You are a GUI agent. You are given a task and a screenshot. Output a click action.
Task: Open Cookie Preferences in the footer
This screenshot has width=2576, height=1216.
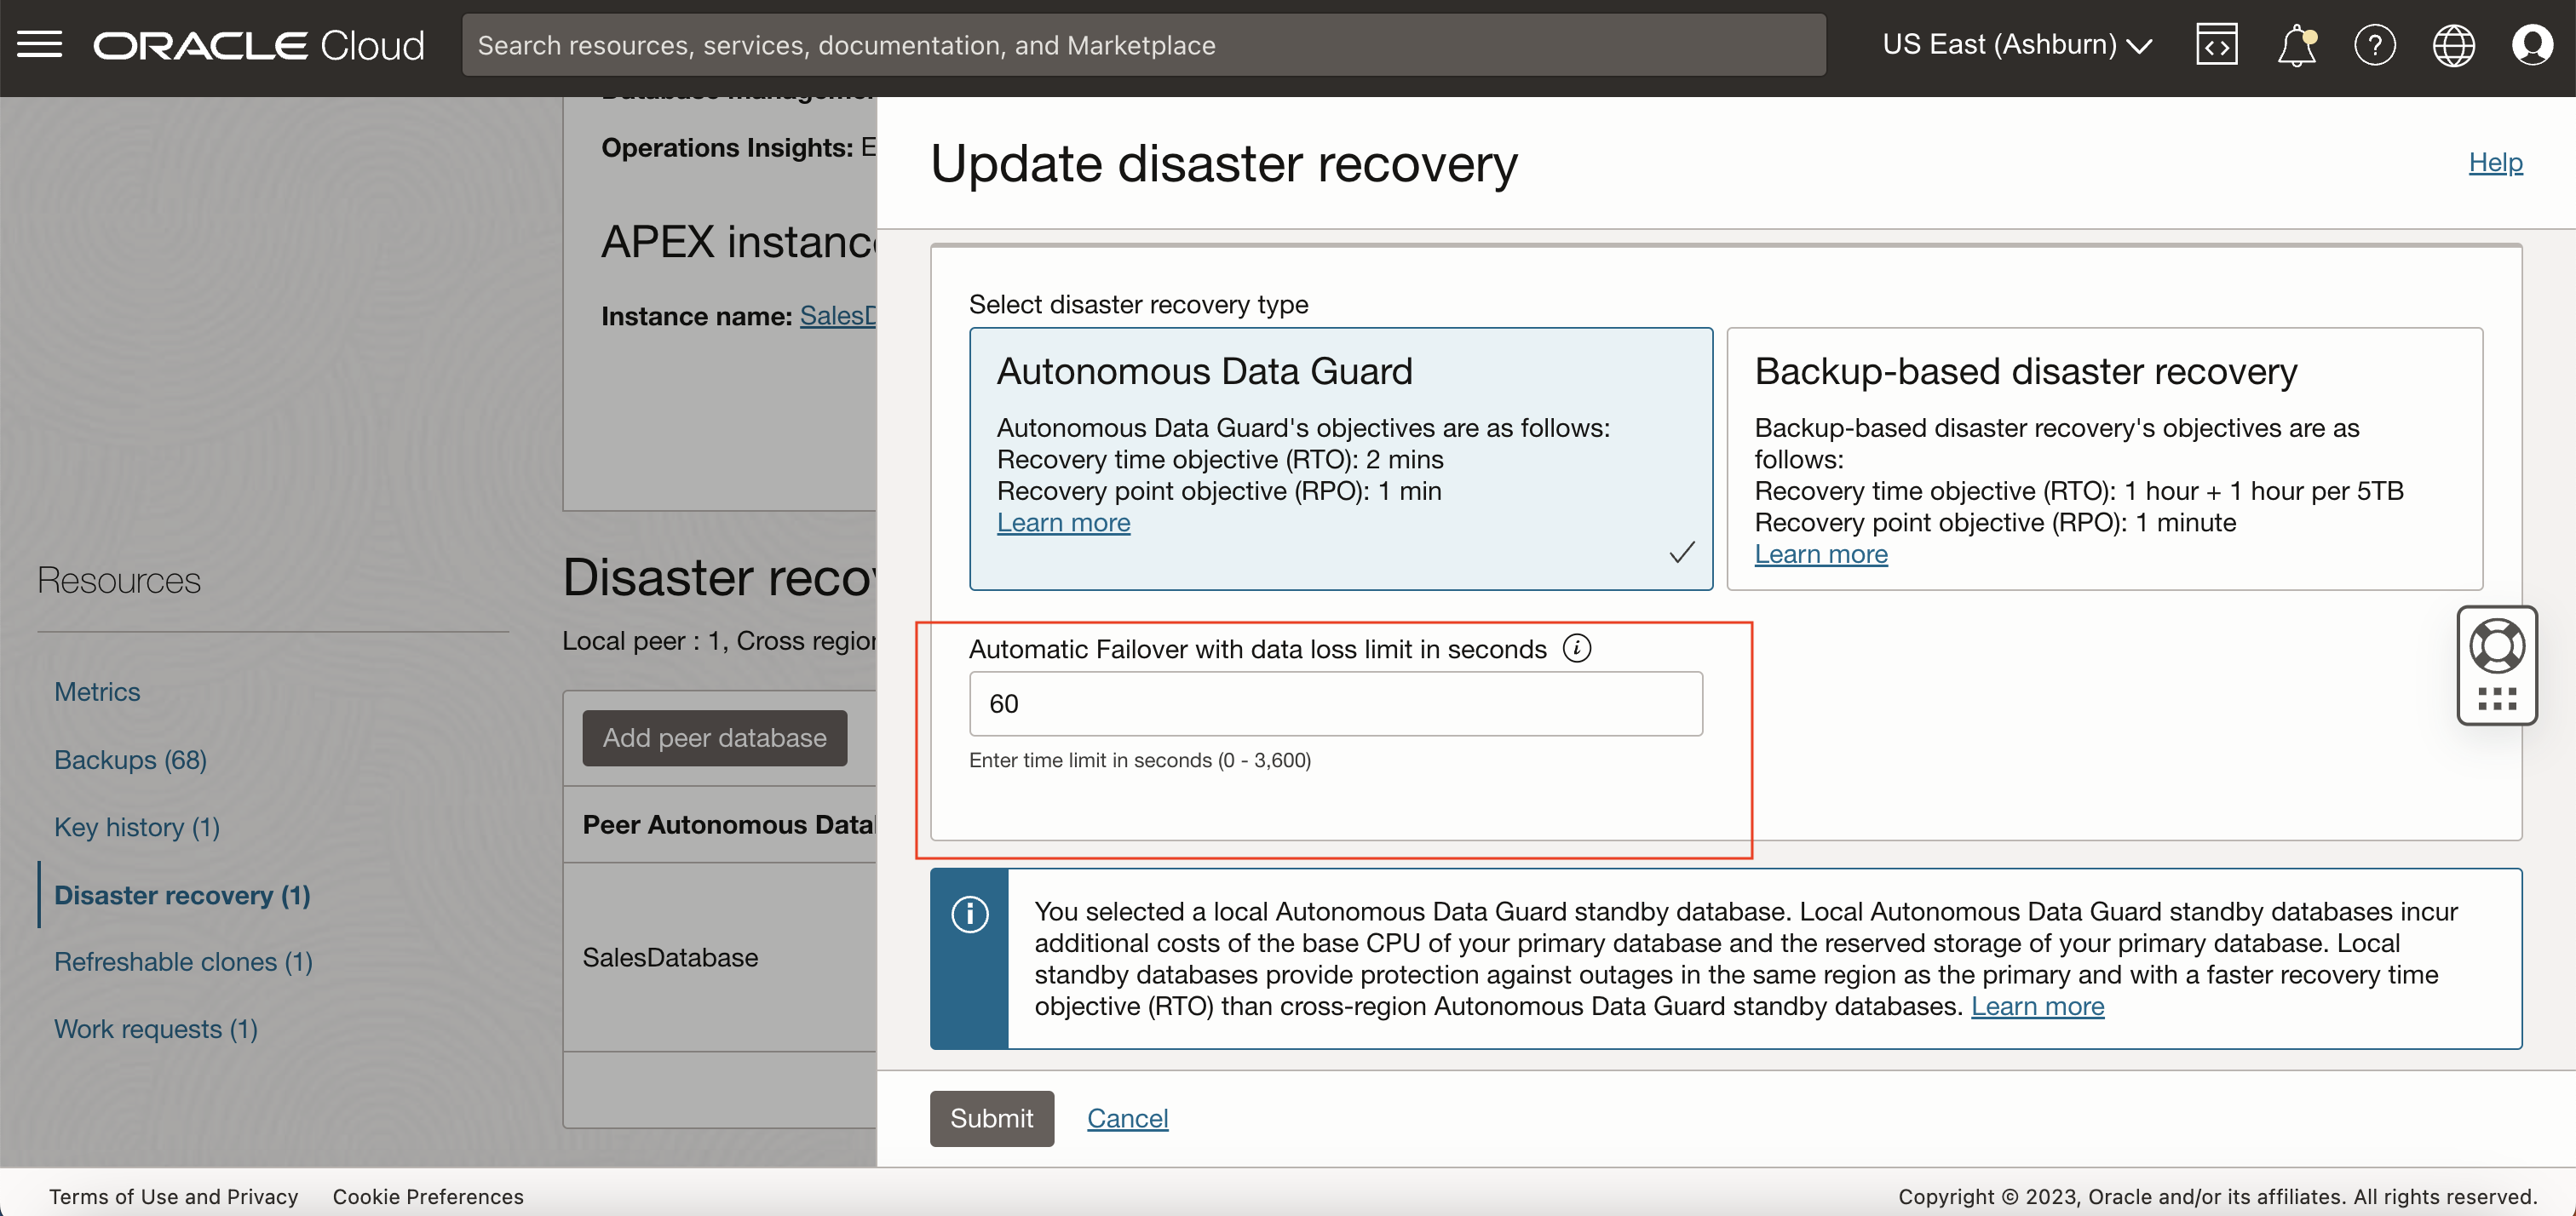tap(428, 1196)
